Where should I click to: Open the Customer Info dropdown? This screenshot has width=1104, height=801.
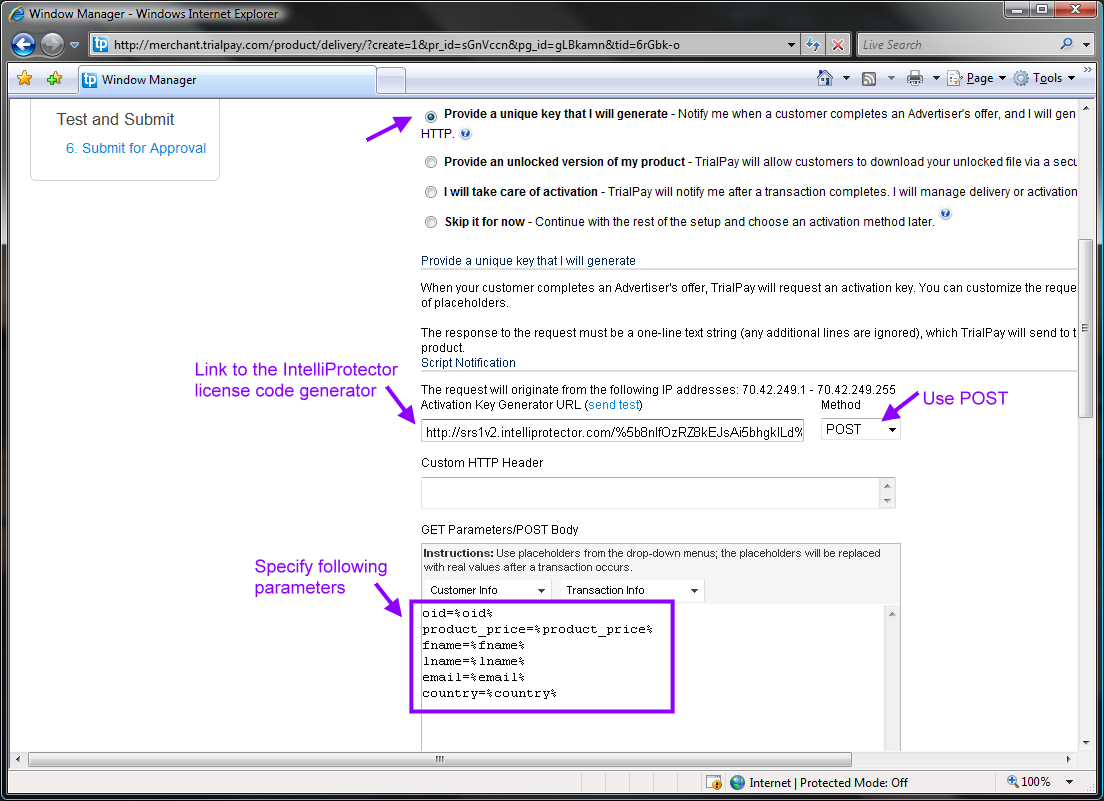pyautogui.click(x=487, y=590)
